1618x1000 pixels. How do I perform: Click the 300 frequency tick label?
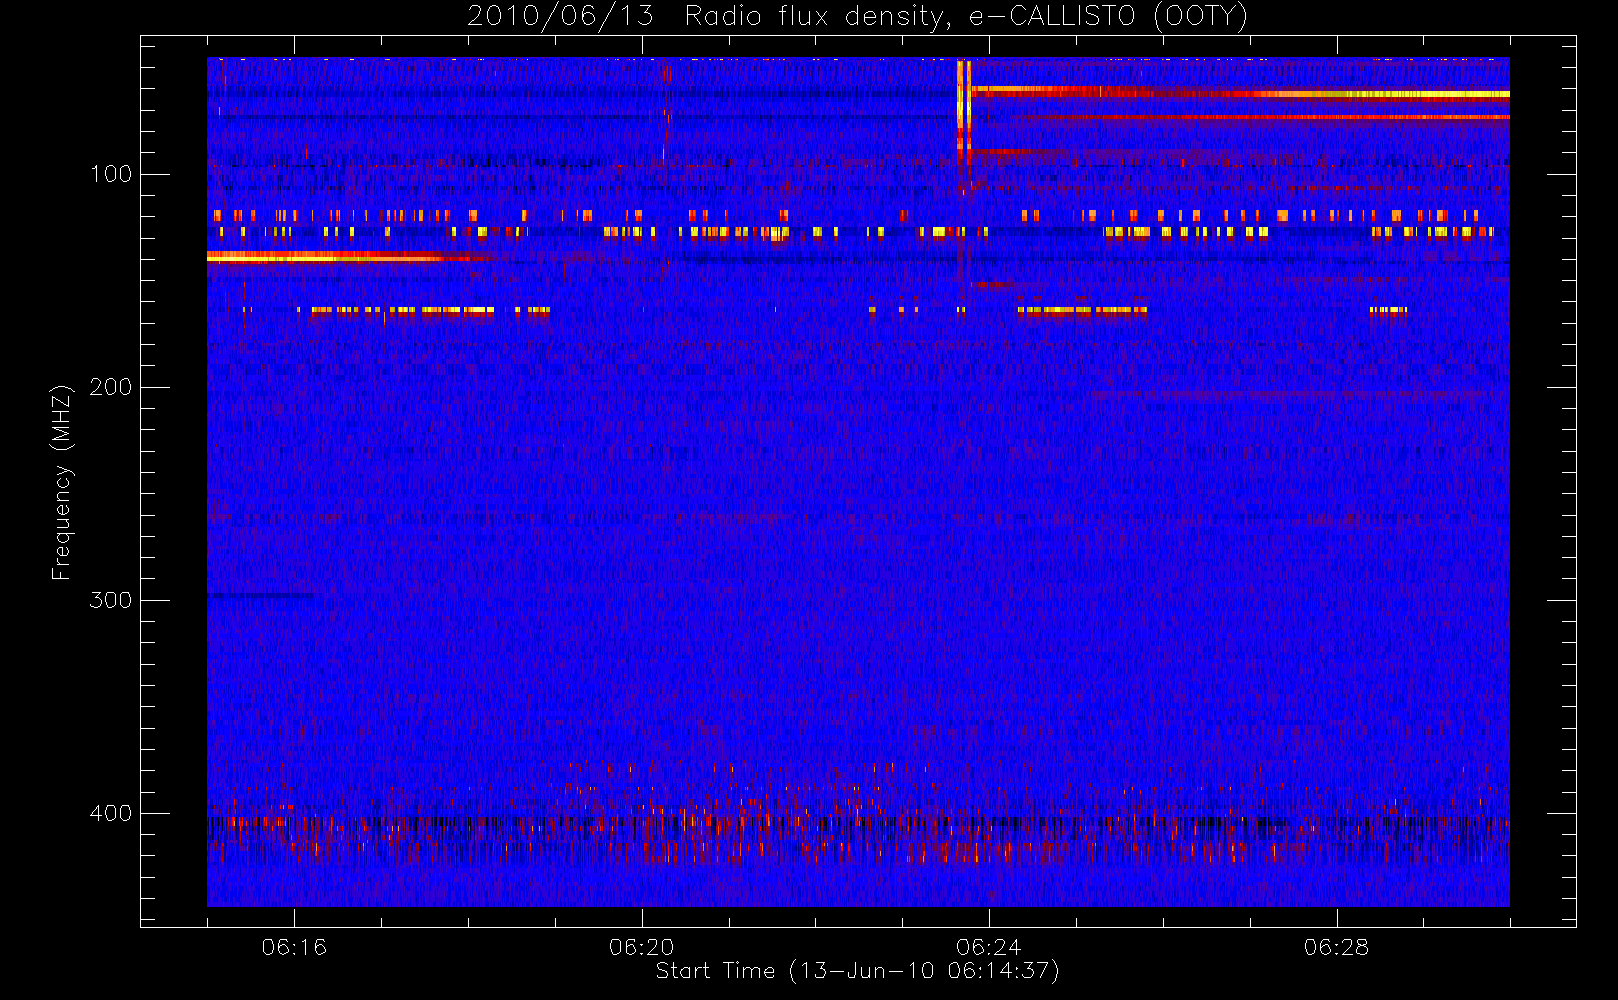pyautogui.click(x=111, y=600)
